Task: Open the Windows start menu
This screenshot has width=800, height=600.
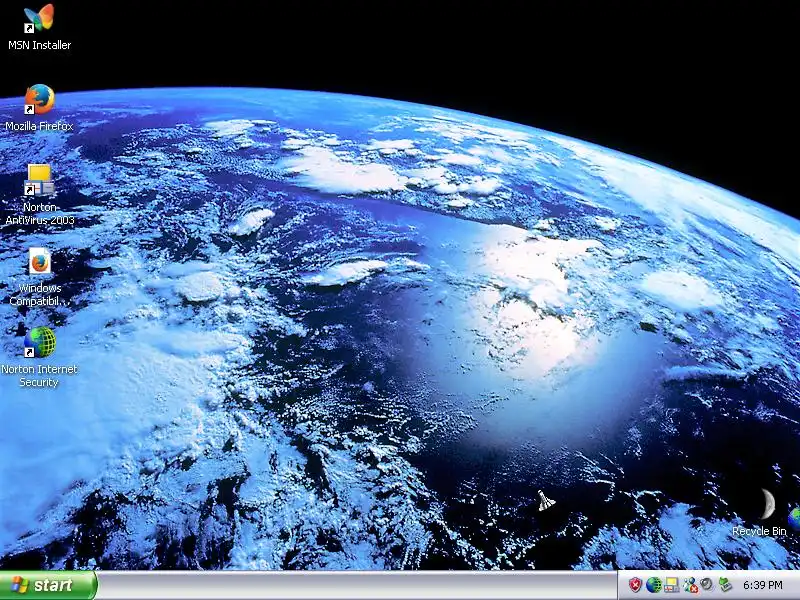Action: pos(48,585)
